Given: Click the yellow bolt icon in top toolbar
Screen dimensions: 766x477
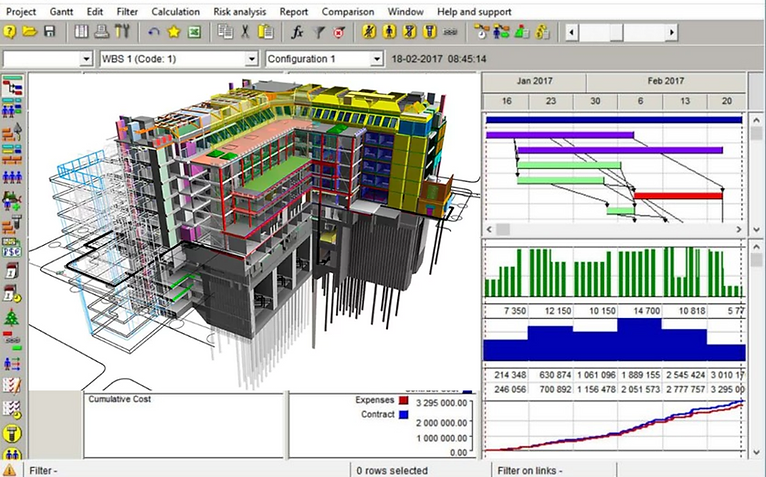Looking at the screenshot, I should point(430,32).
